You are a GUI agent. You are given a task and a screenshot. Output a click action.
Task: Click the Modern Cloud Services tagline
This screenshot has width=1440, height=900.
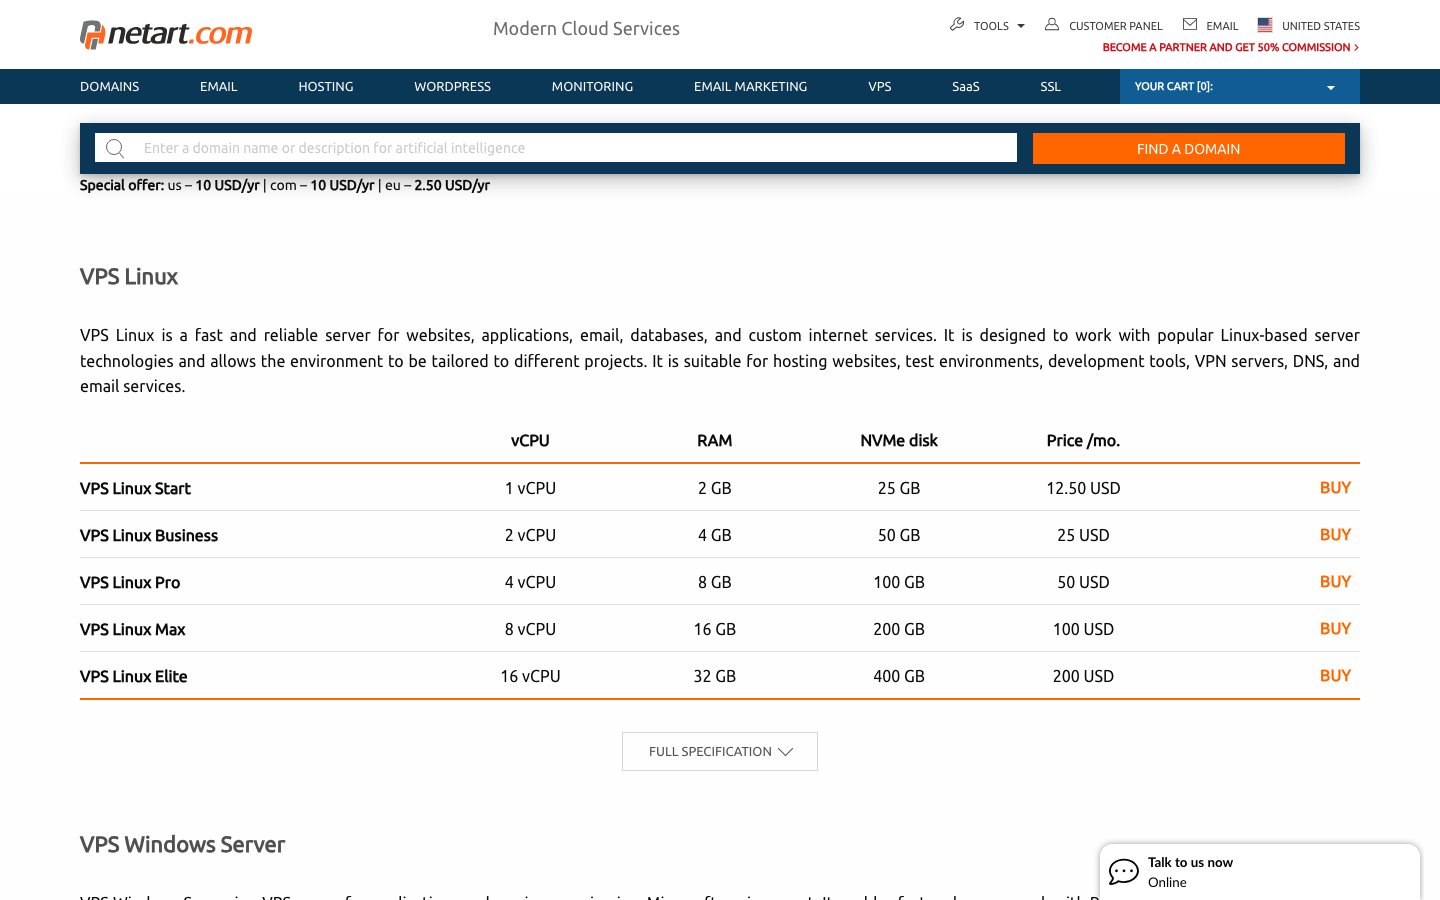[586, 29]
